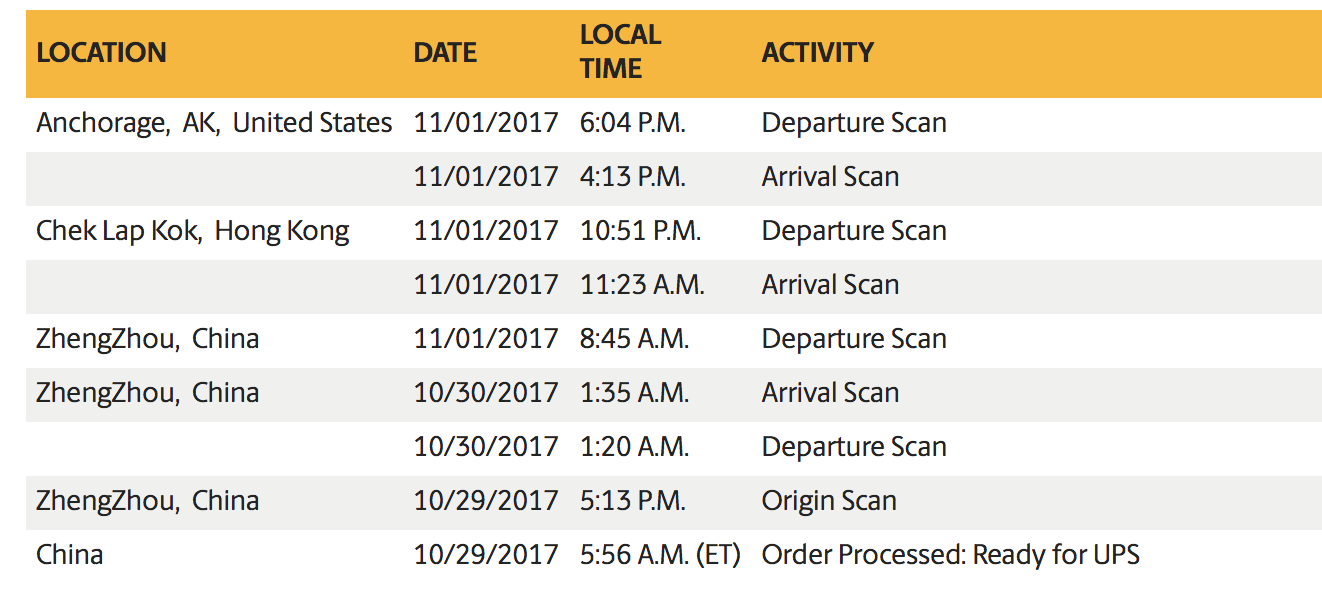Click the 5:56 A.M. (ET) time
The image size is (1322, 590).
tap(660, 555)
